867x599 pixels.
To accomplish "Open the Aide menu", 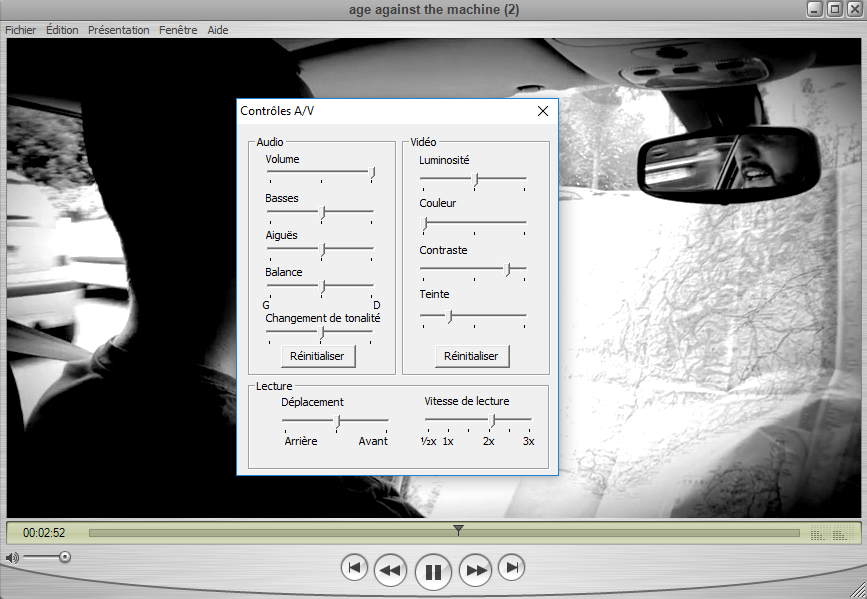I will (218, 30).
